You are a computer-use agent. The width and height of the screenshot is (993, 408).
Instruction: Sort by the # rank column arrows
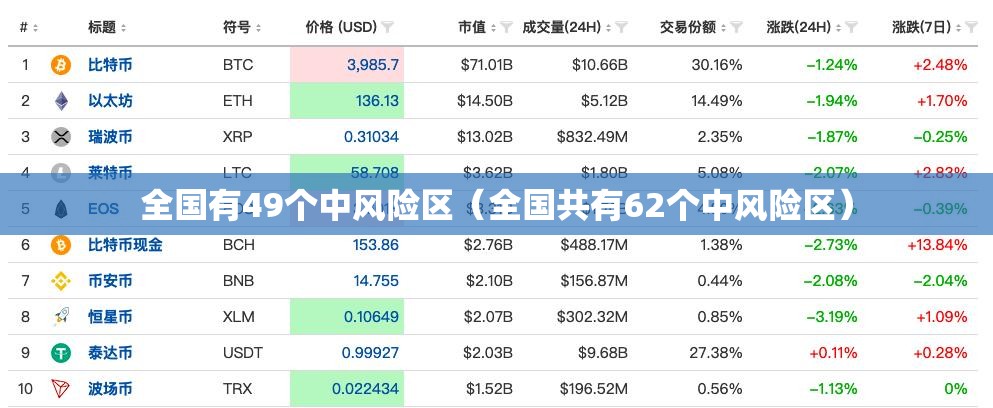[35, 28]
